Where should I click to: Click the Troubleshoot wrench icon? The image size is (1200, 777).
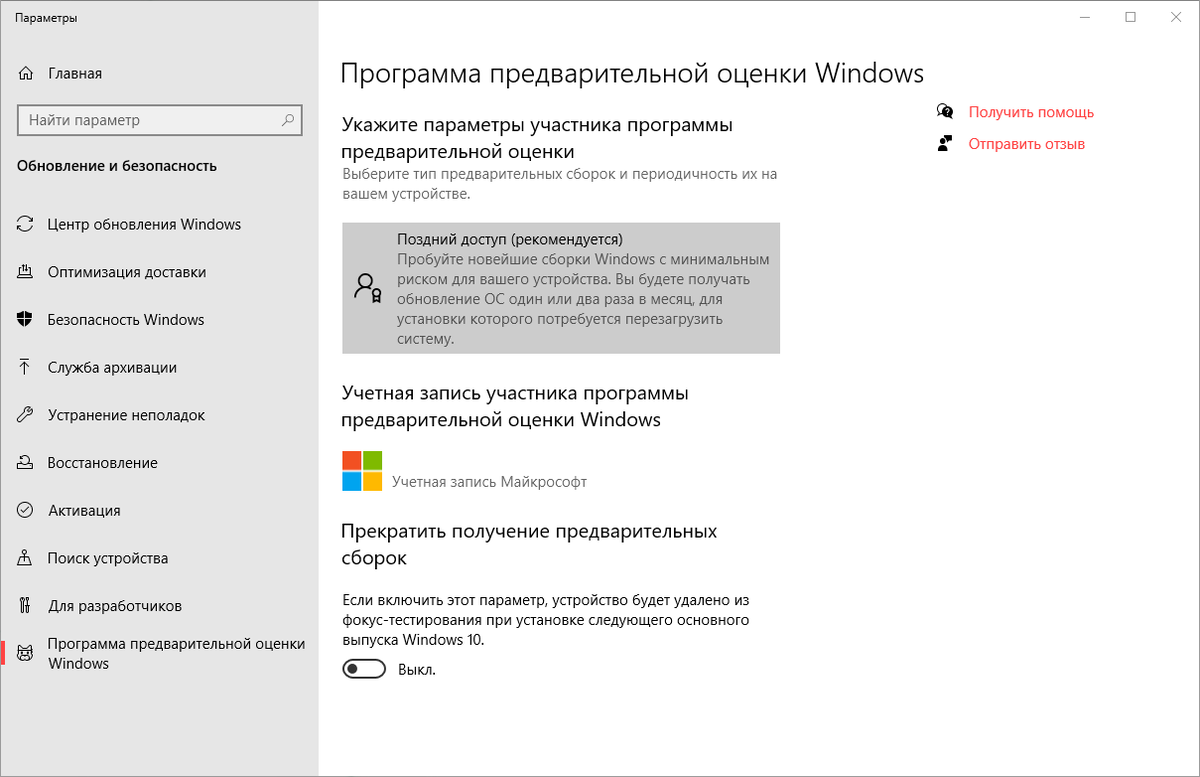(26, 415)
